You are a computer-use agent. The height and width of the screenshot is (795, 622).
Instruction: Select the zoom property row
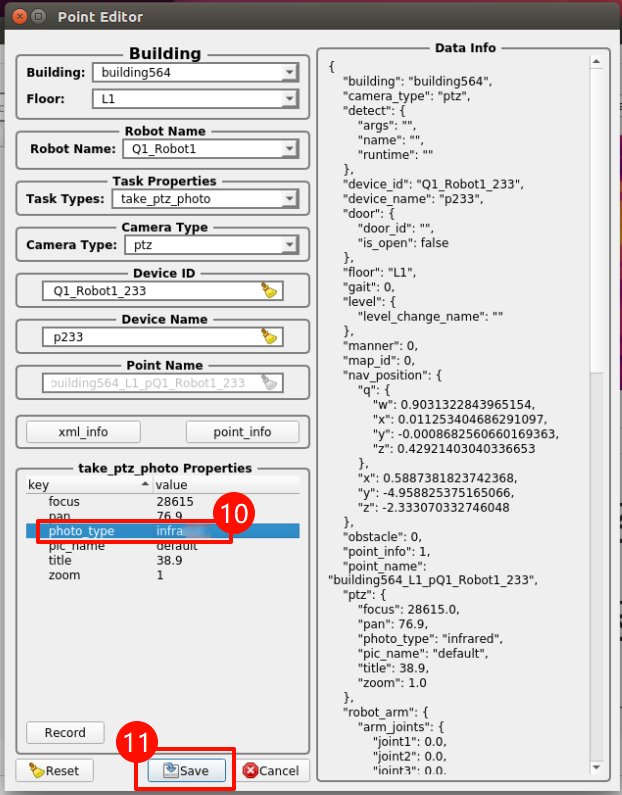click(64, 576)
